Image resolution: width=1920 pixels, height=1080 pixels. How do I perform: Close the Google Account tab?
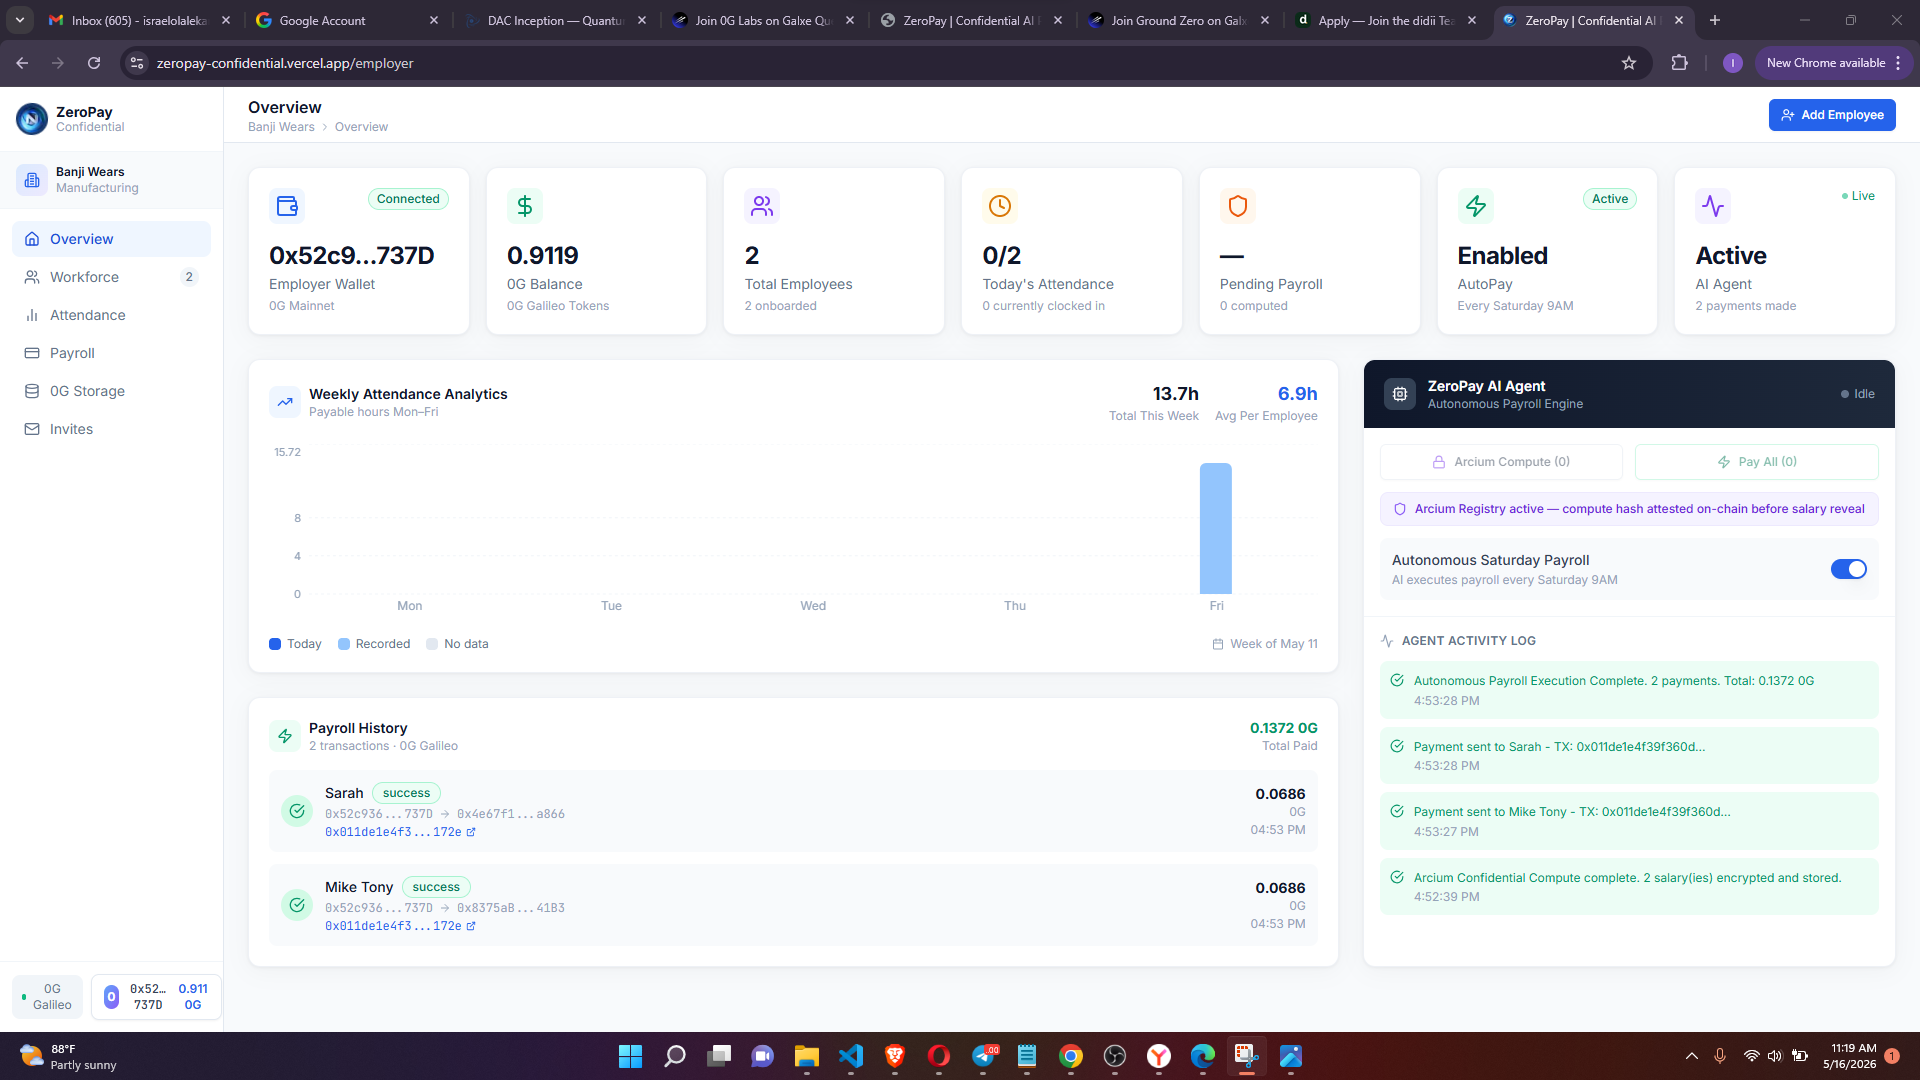433,20
